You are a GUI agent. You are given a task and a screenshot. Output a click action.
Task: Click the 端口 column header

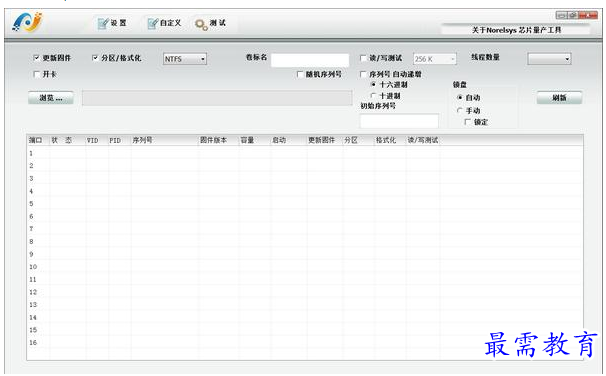[38, 140]
